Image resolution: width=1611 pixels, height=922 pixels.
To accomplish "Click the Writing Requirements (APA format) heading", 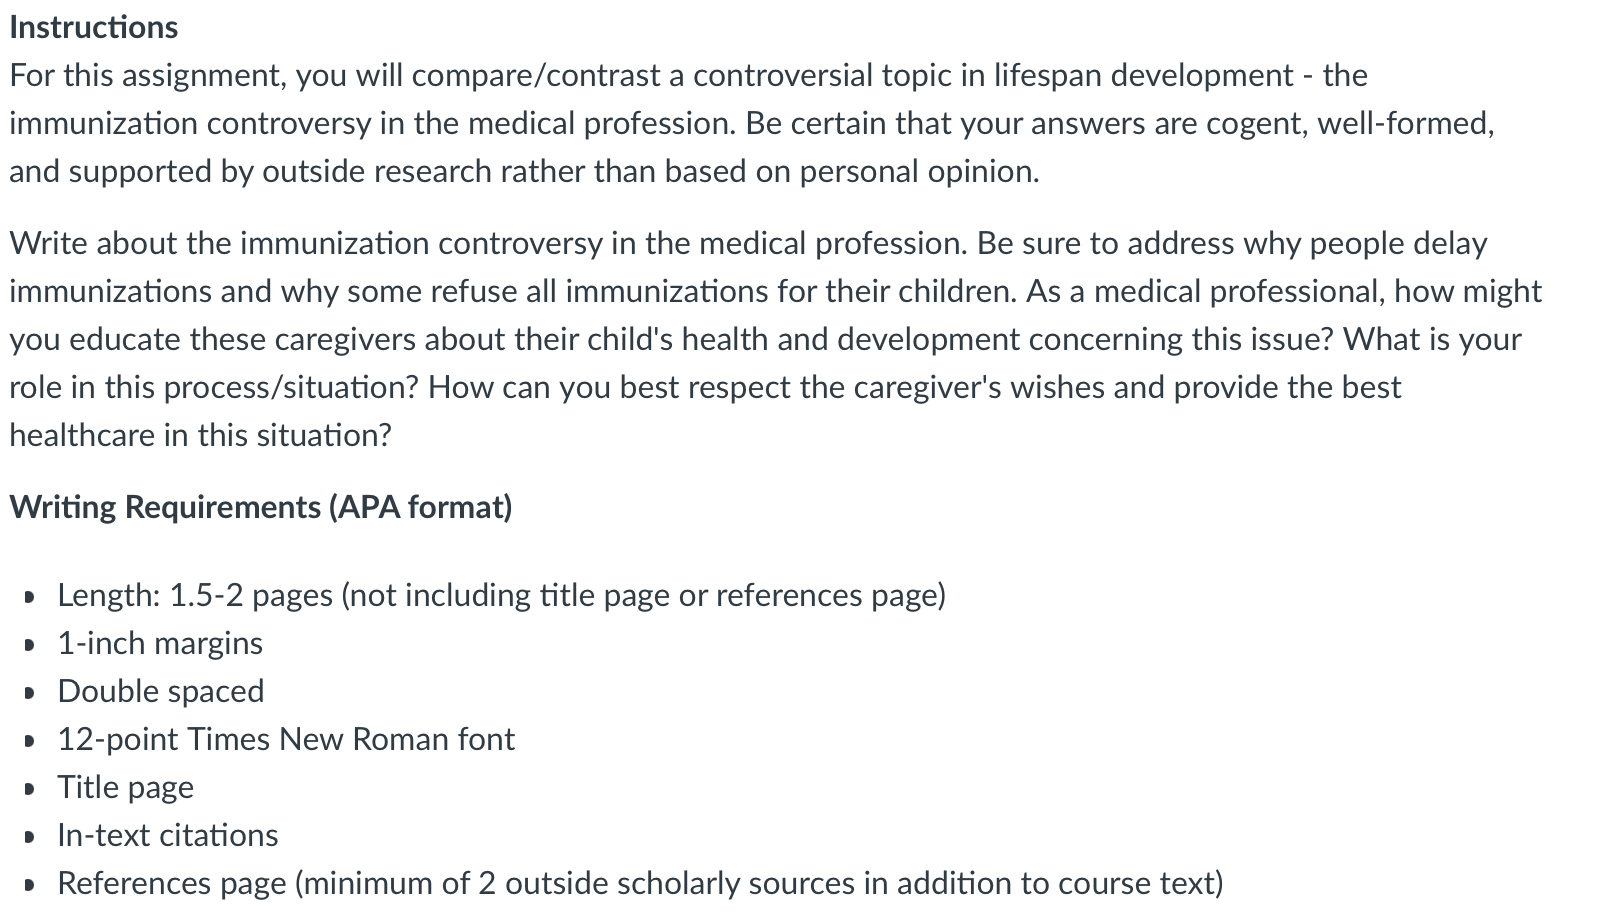I will 260,507.
